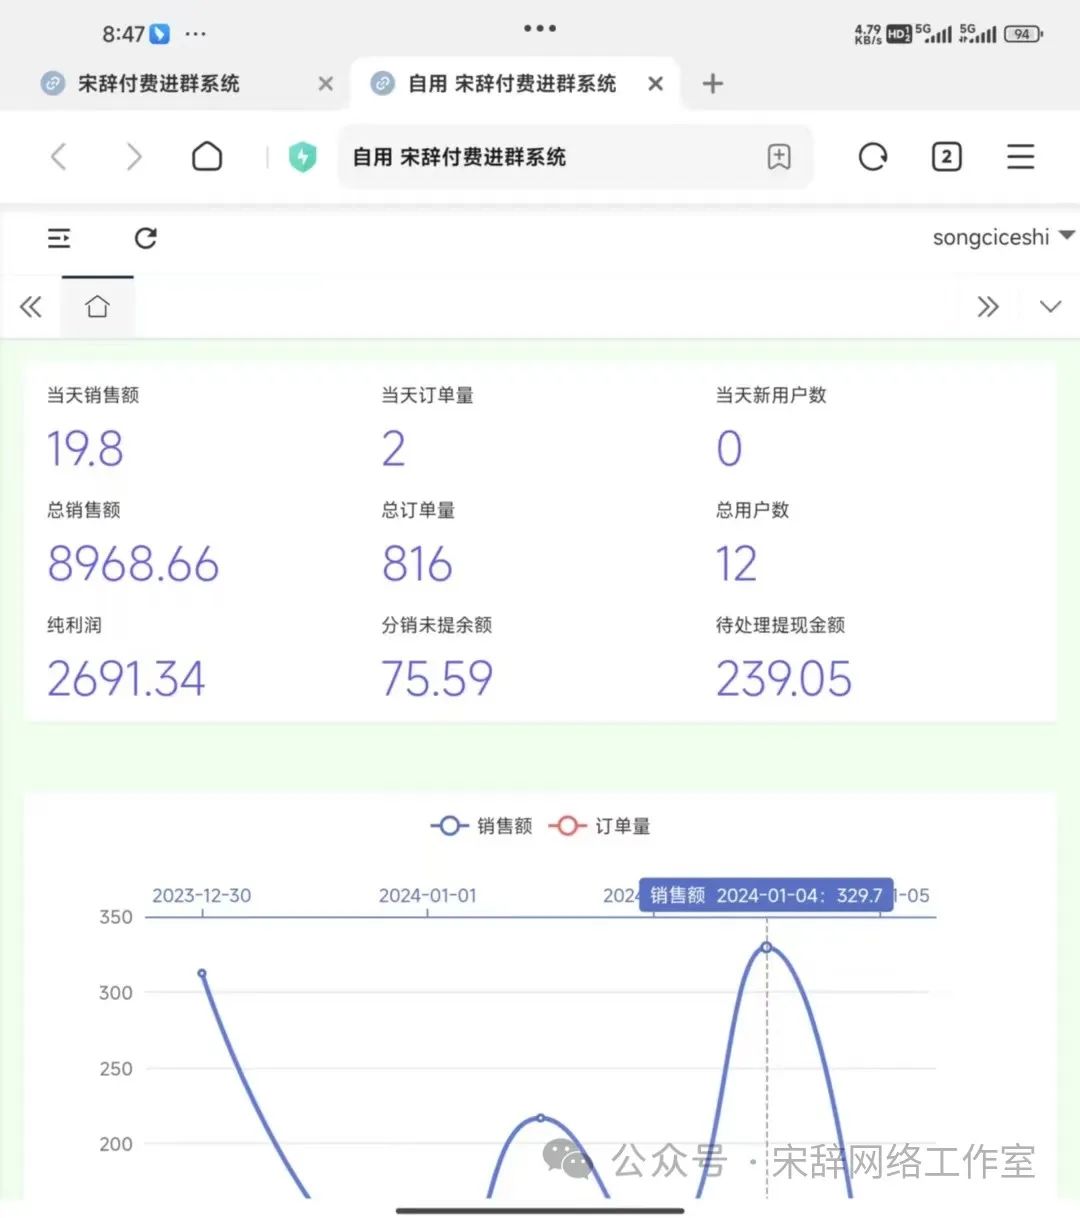Select the home icon on the dashboard tab bar
Viewport: 1080px width, 1218px height.
(97, 306)
